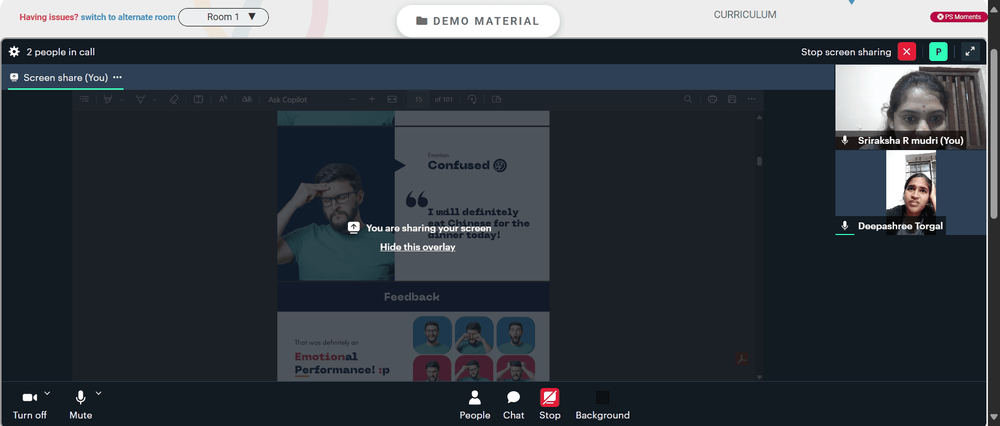The height and width of the screenshot is (426, 1000).
Task: Zoom in the PDF with plus
Action: [372, 99]
